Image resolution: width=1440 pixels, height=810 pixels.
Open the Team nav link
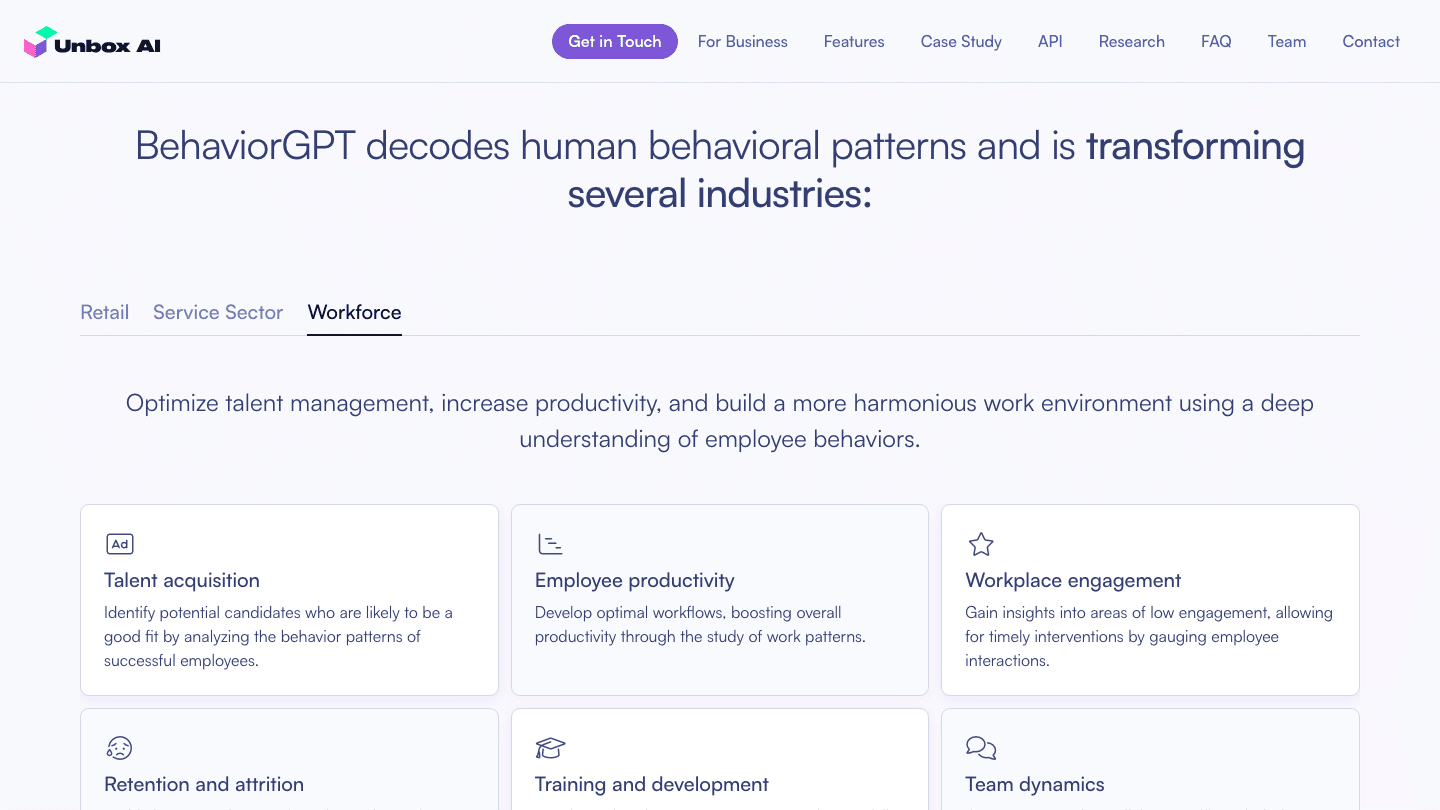pyautogui.click(x=1287, y=42)
